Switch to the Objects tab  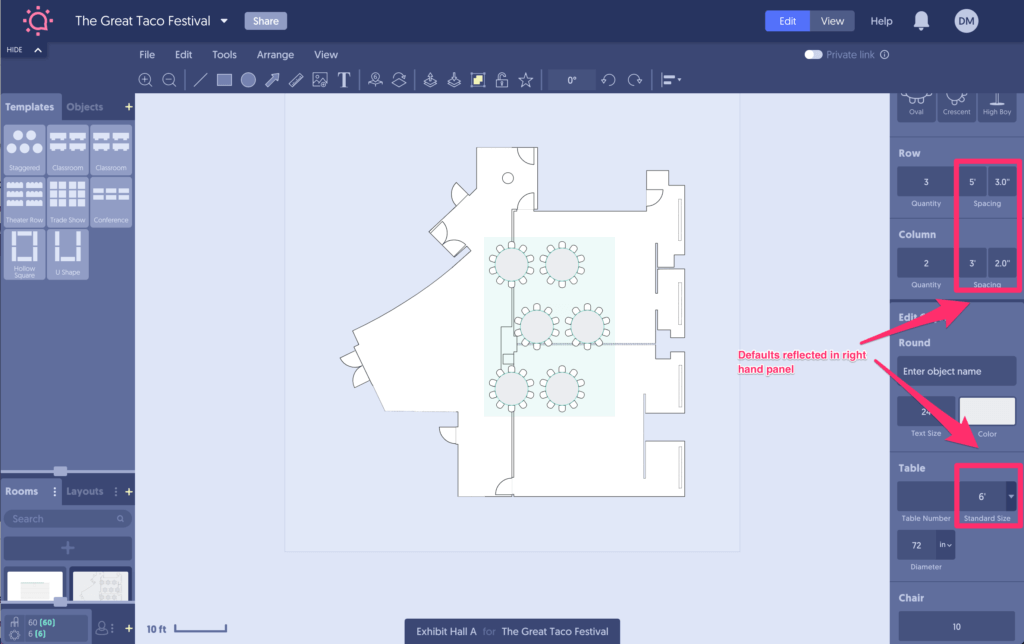point(85,106)
